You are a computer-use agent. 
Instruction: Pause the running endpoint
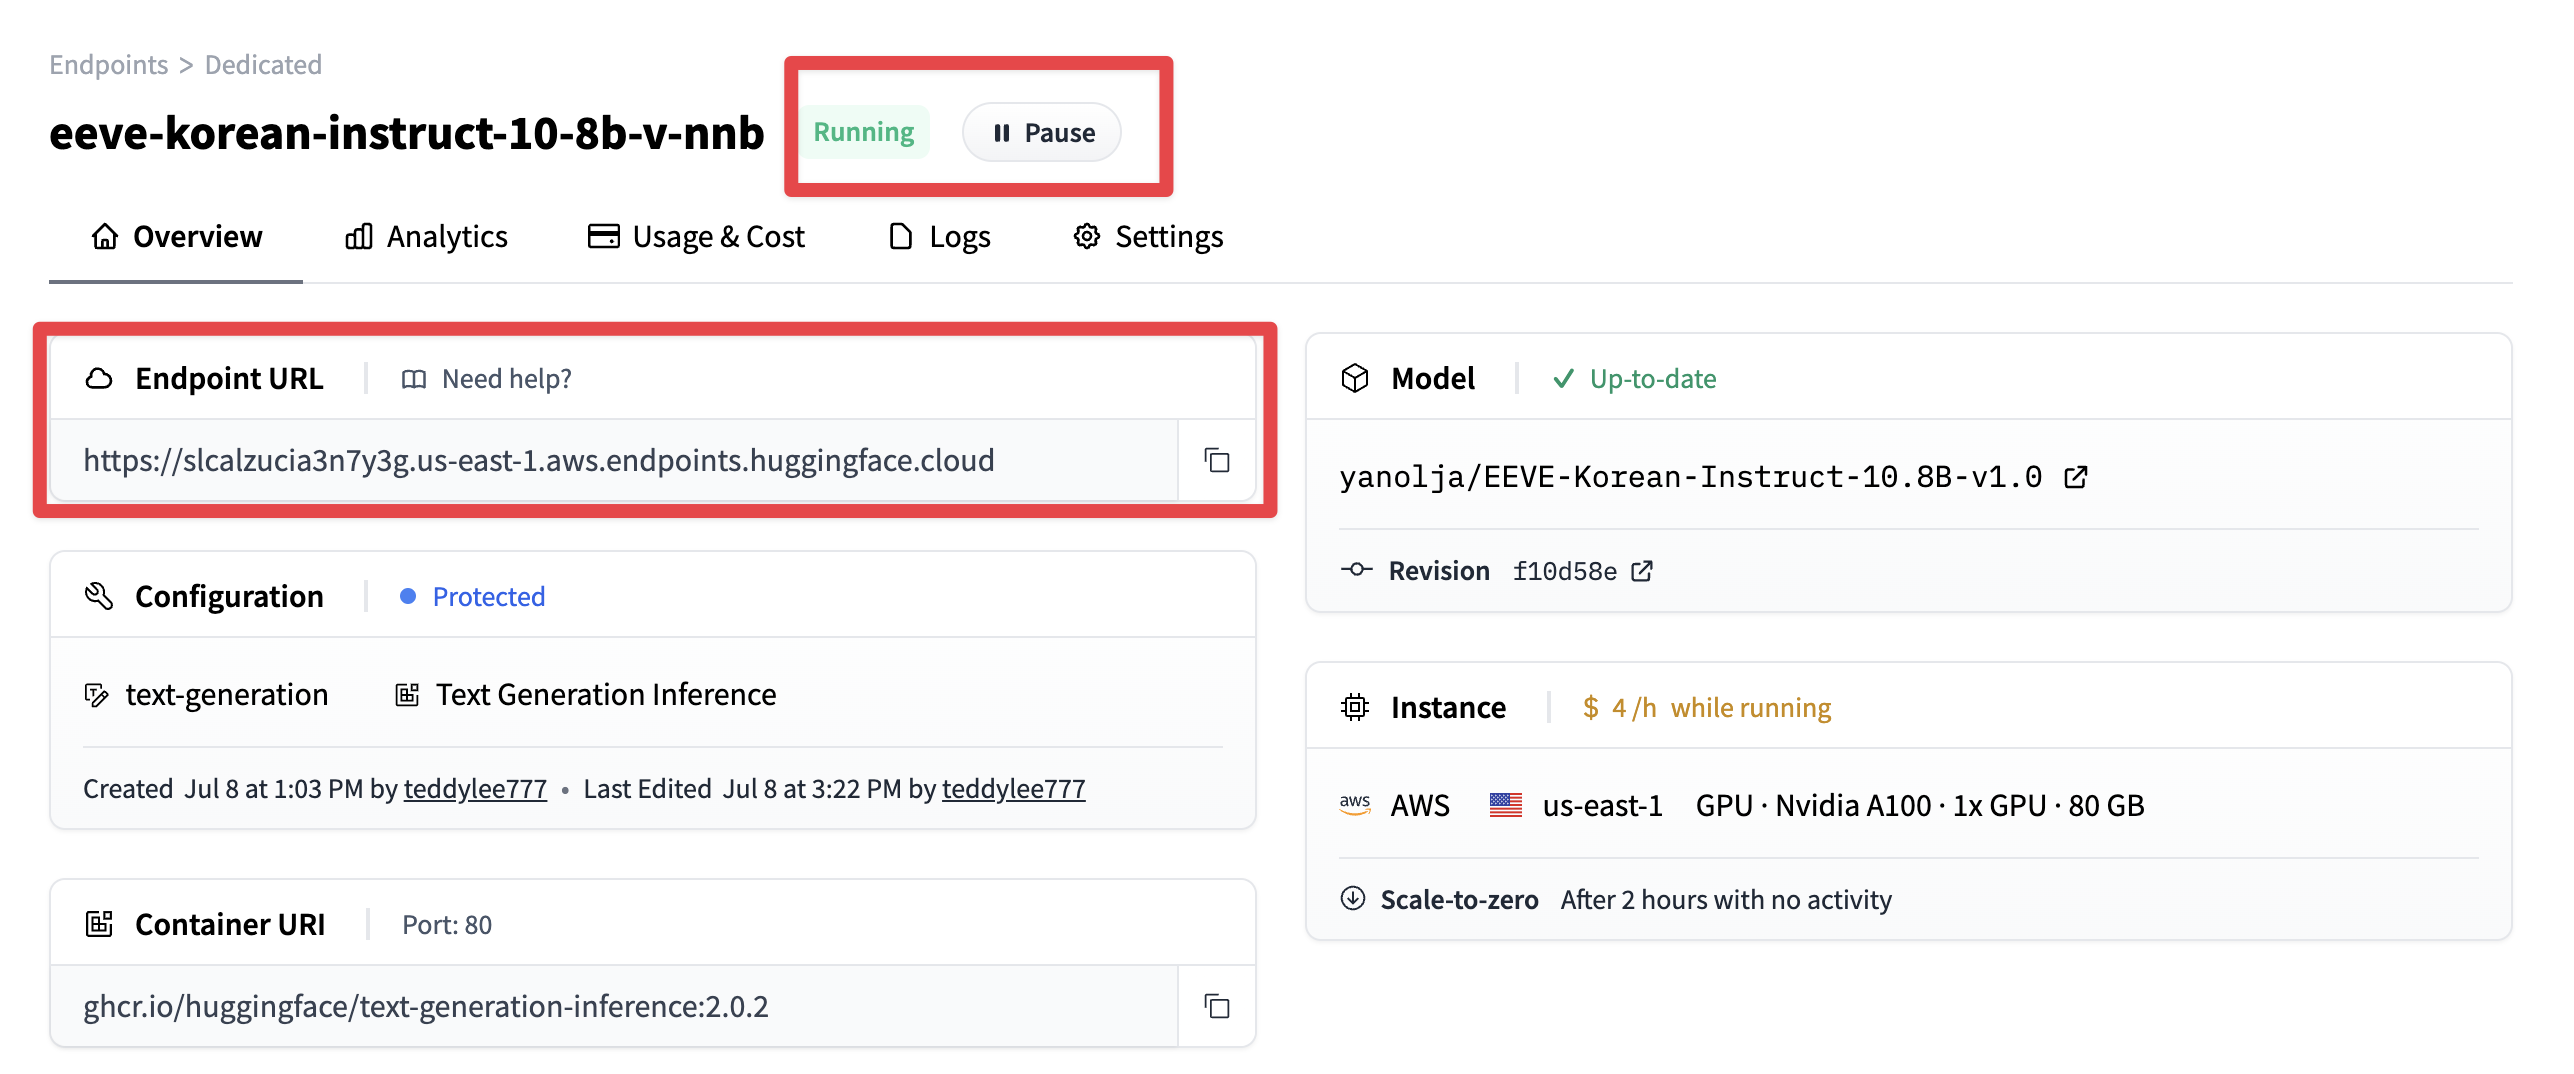coord(1041,132)
